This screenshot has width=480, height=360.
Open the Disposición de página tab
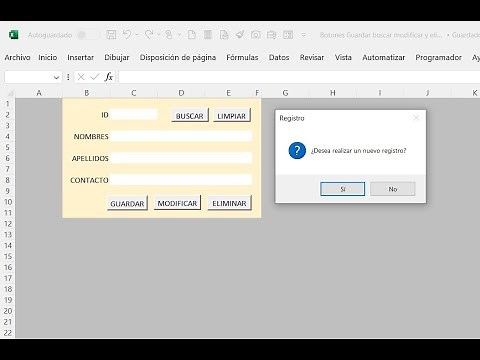[178, 58]
